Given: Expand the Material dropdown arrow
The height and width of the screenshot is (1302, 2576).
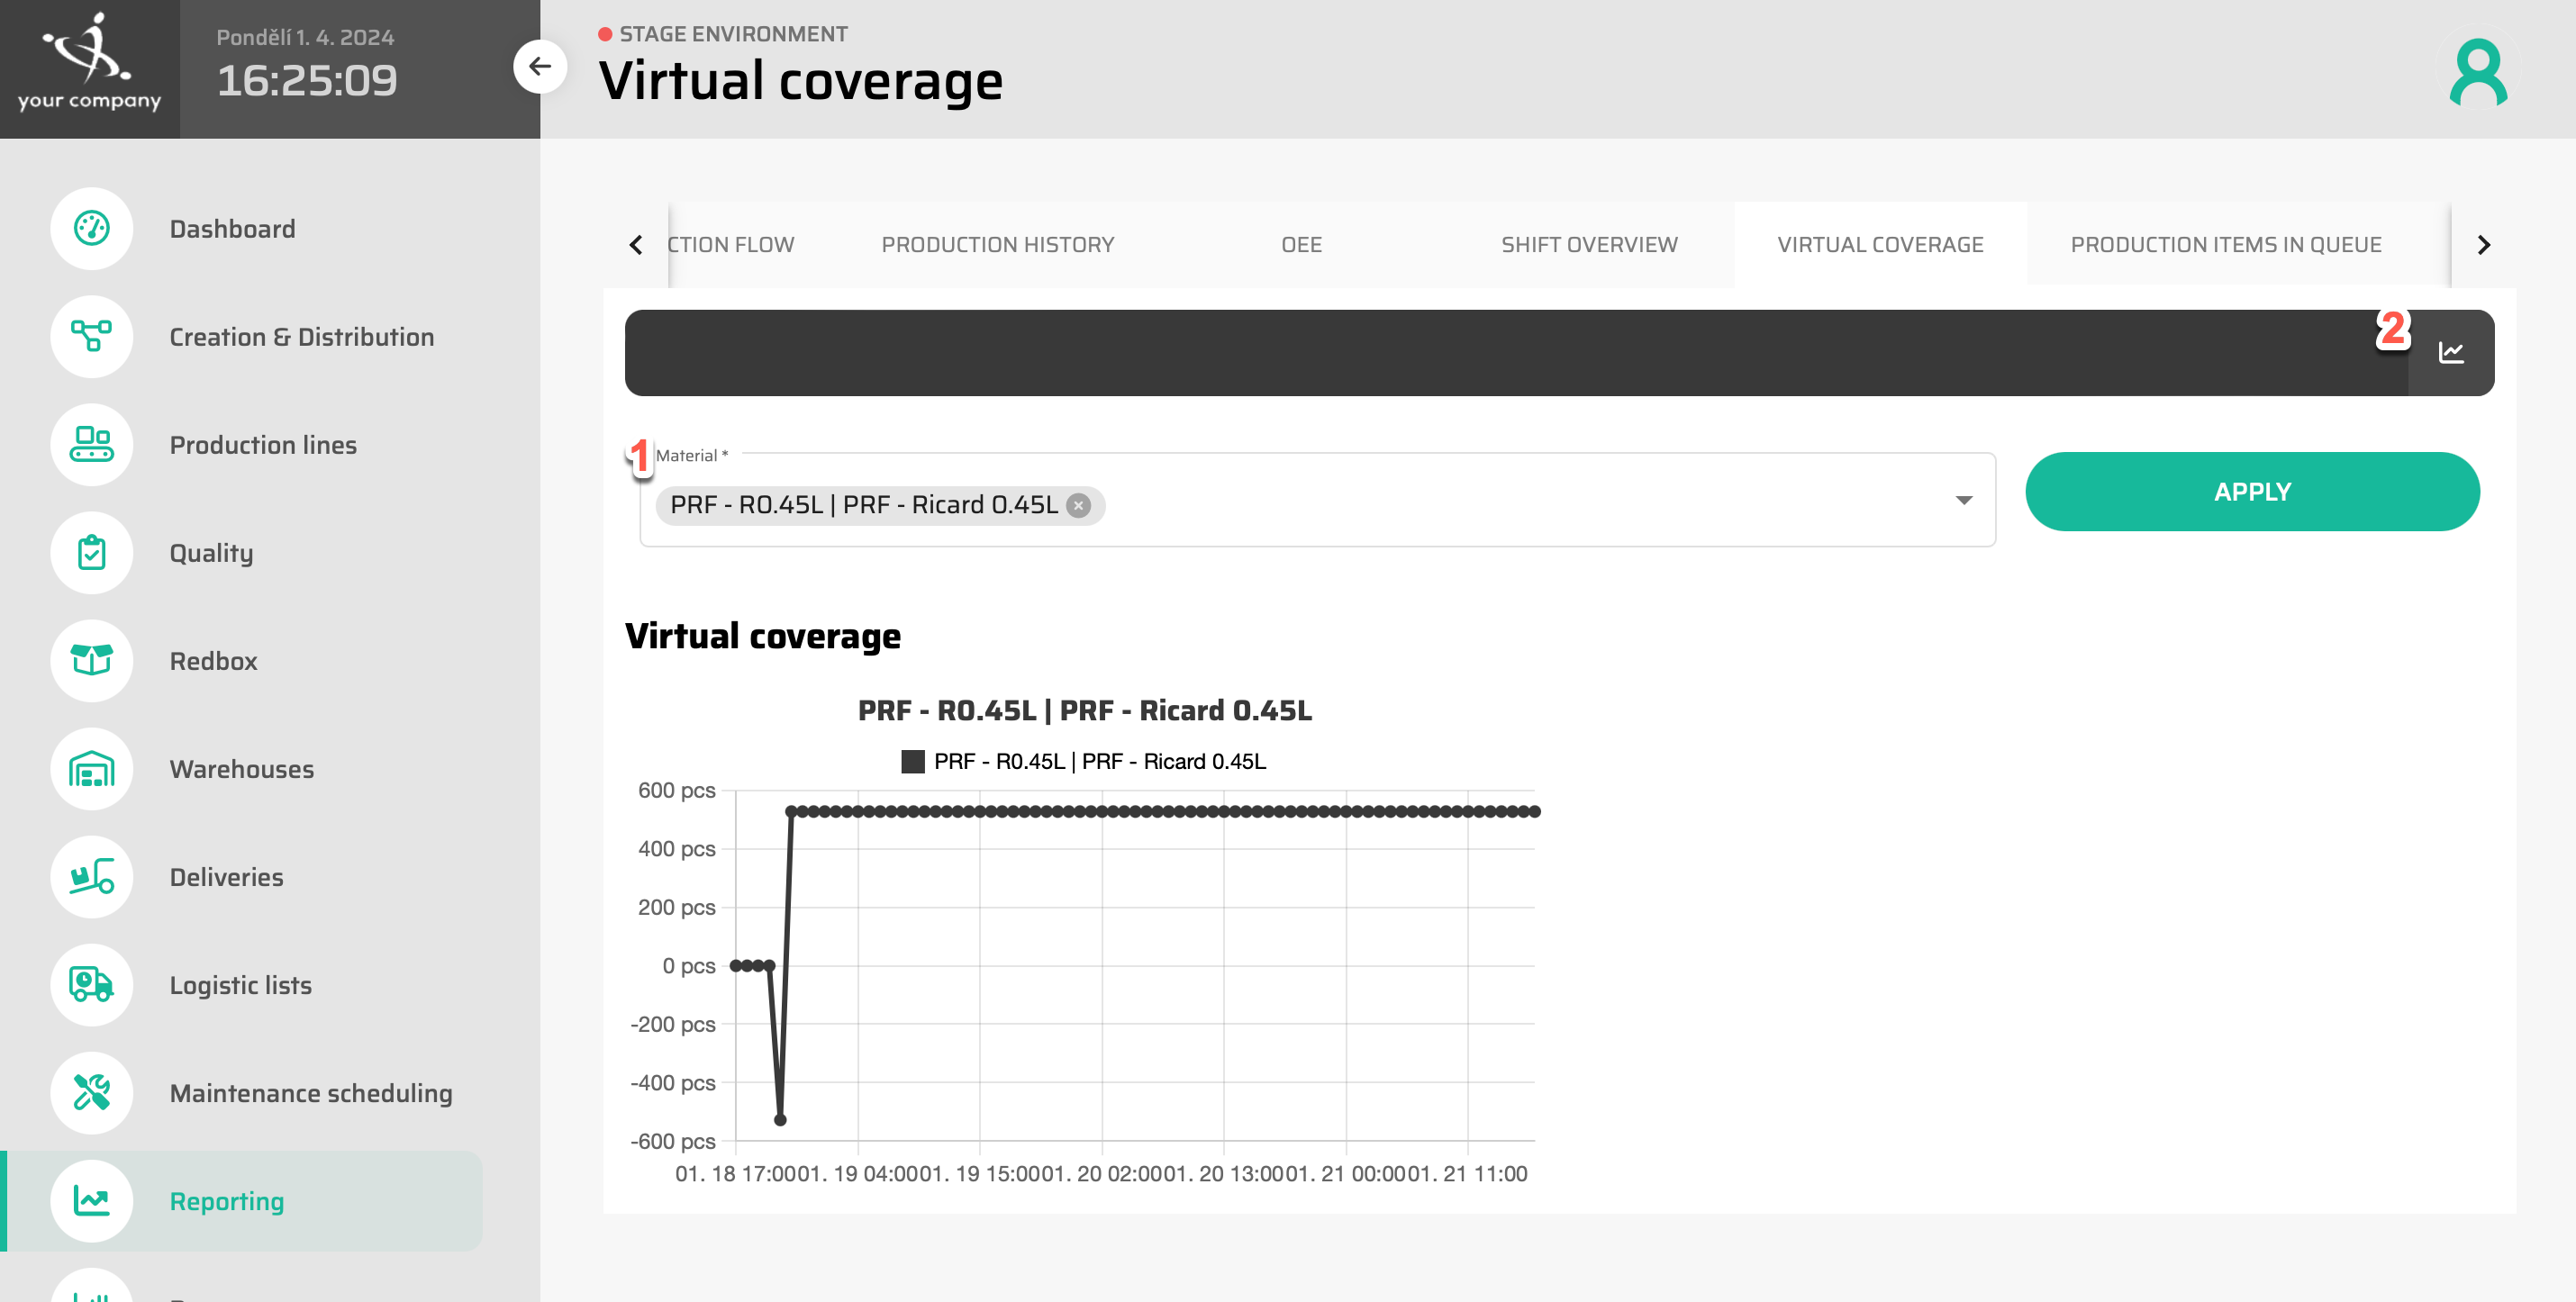Looking at the screenshot, I should click(x=1963, y=500).
